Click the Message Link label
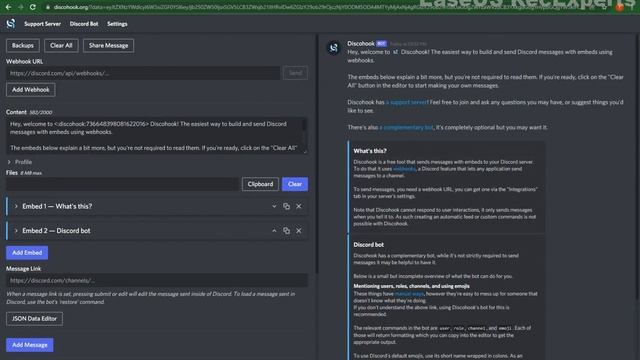The height and width of the screenshot is (360, 640). (23, 269)
